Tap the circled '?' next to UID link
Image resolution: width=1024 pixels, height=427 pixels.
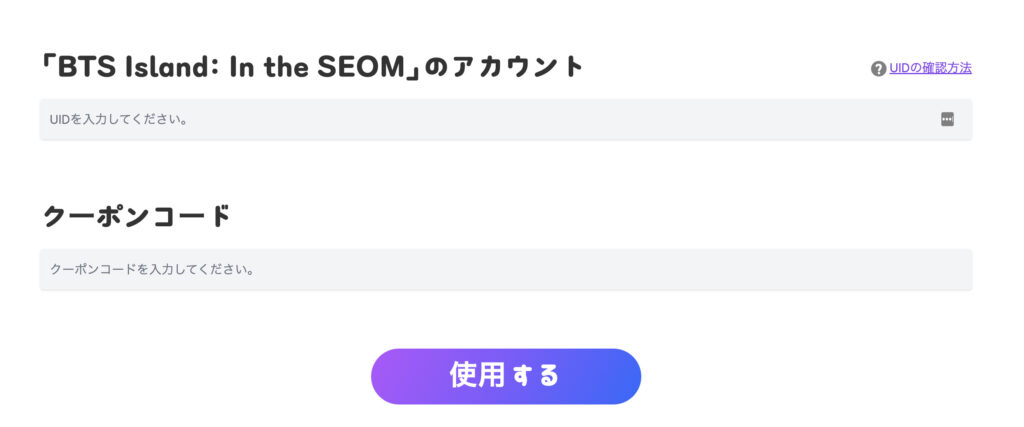point(878,69)
